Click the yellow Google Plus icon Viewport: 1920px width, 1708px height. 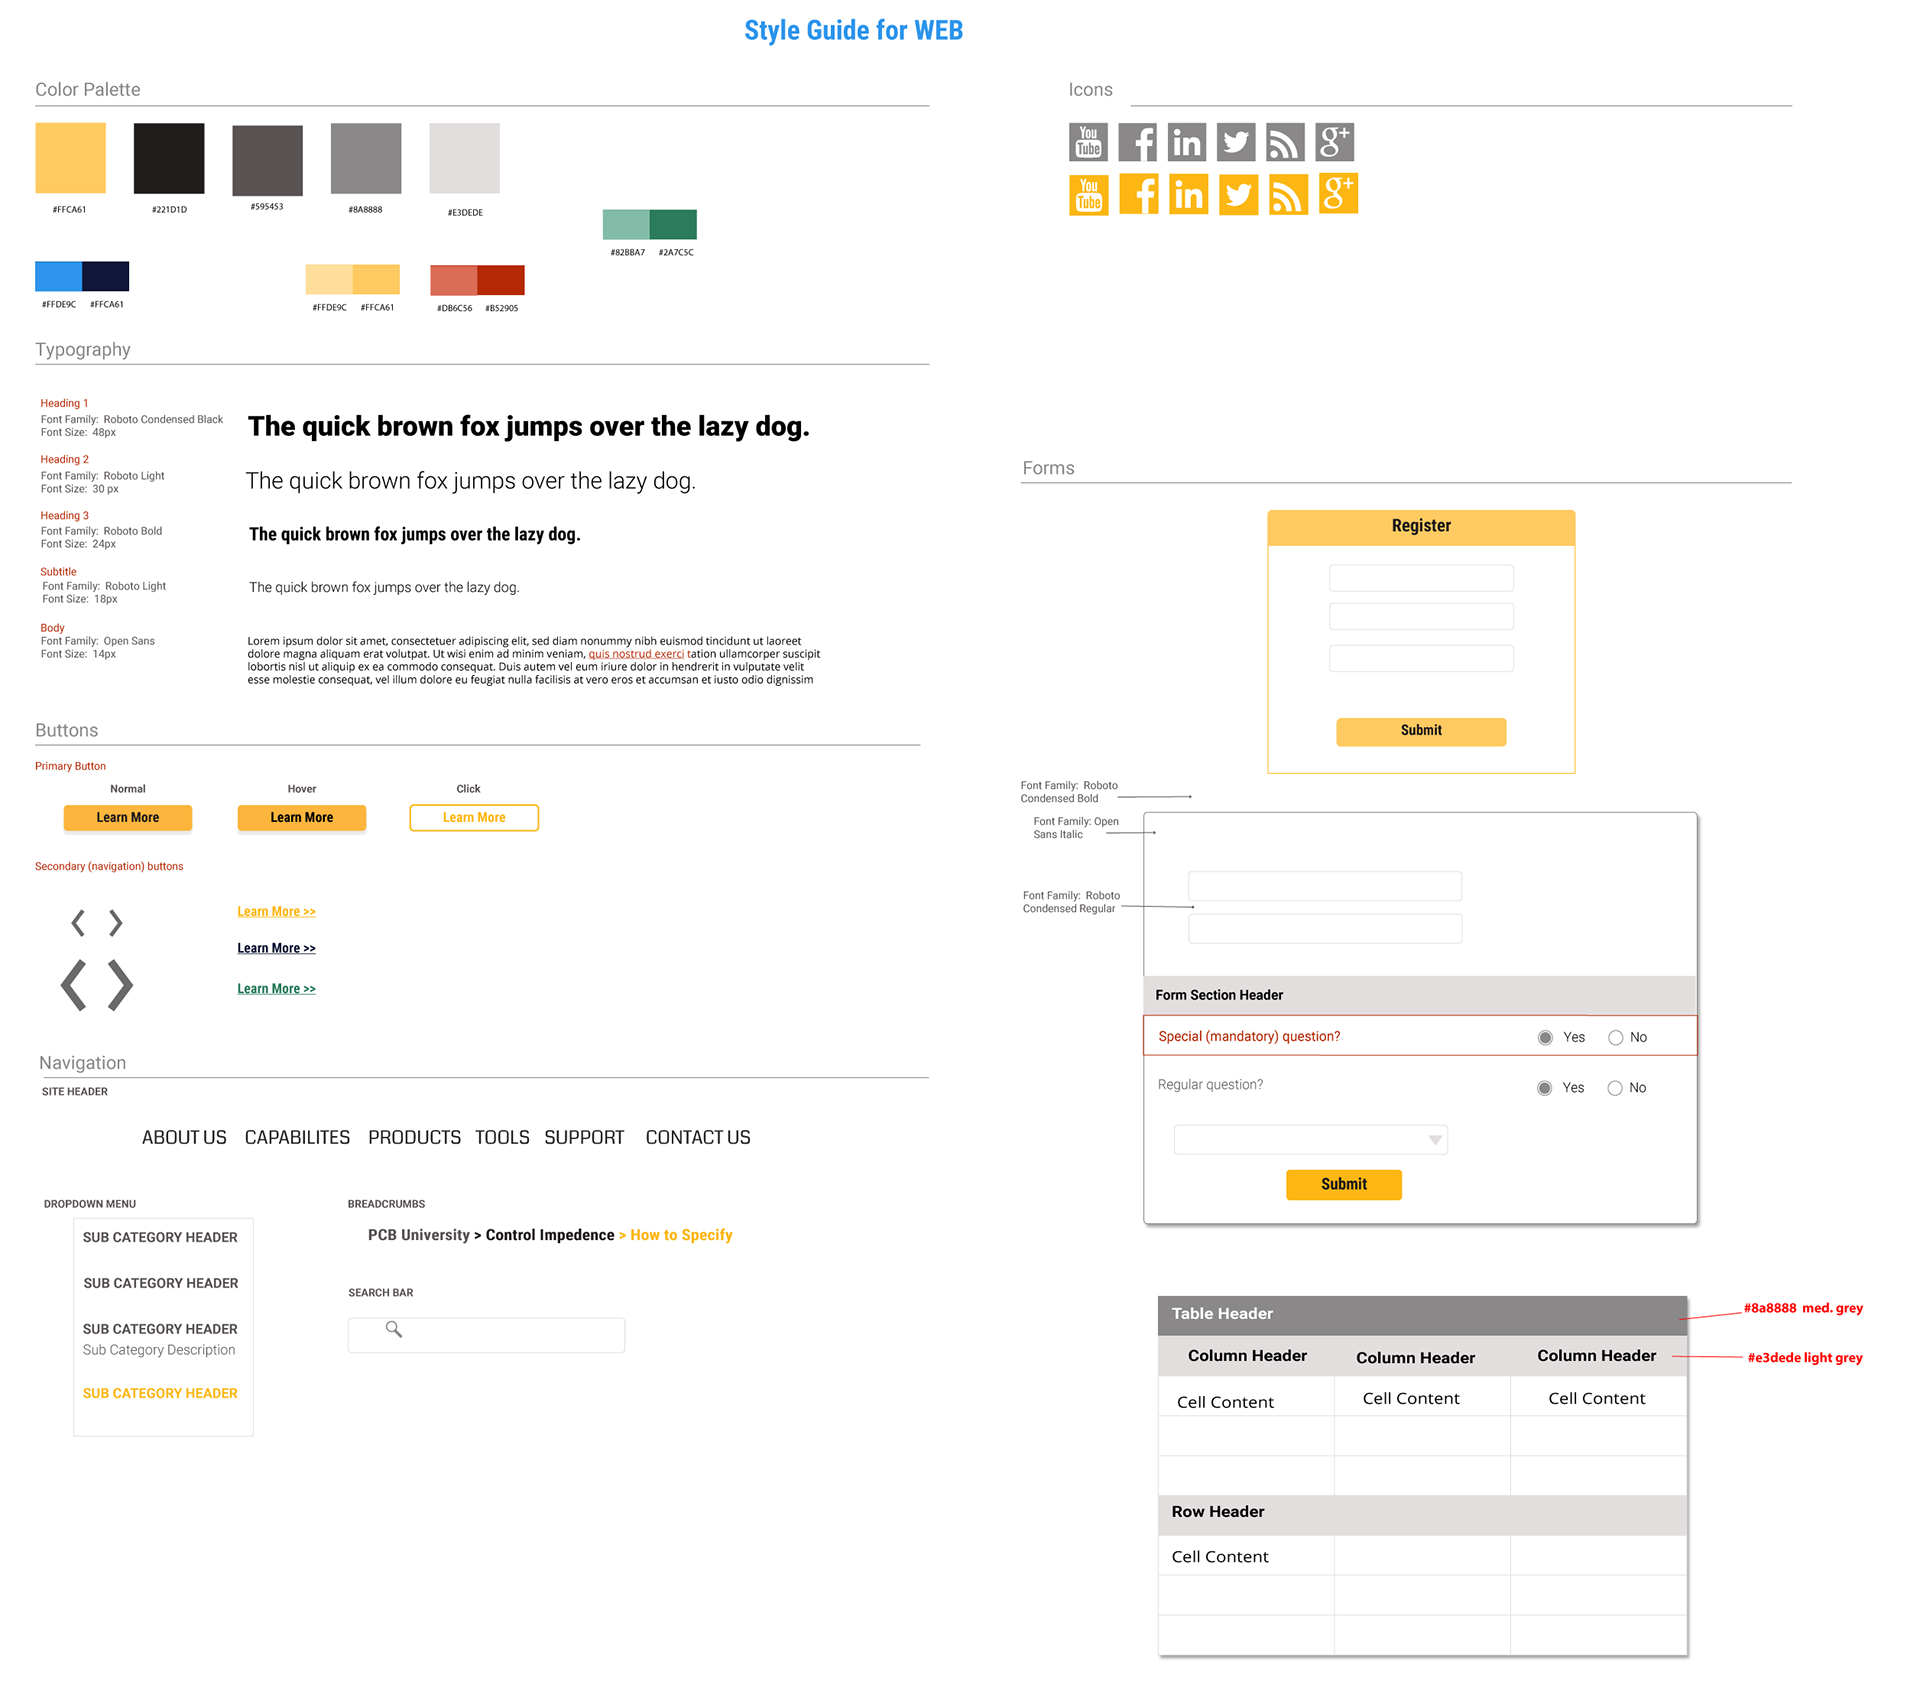coord(1338,194)
